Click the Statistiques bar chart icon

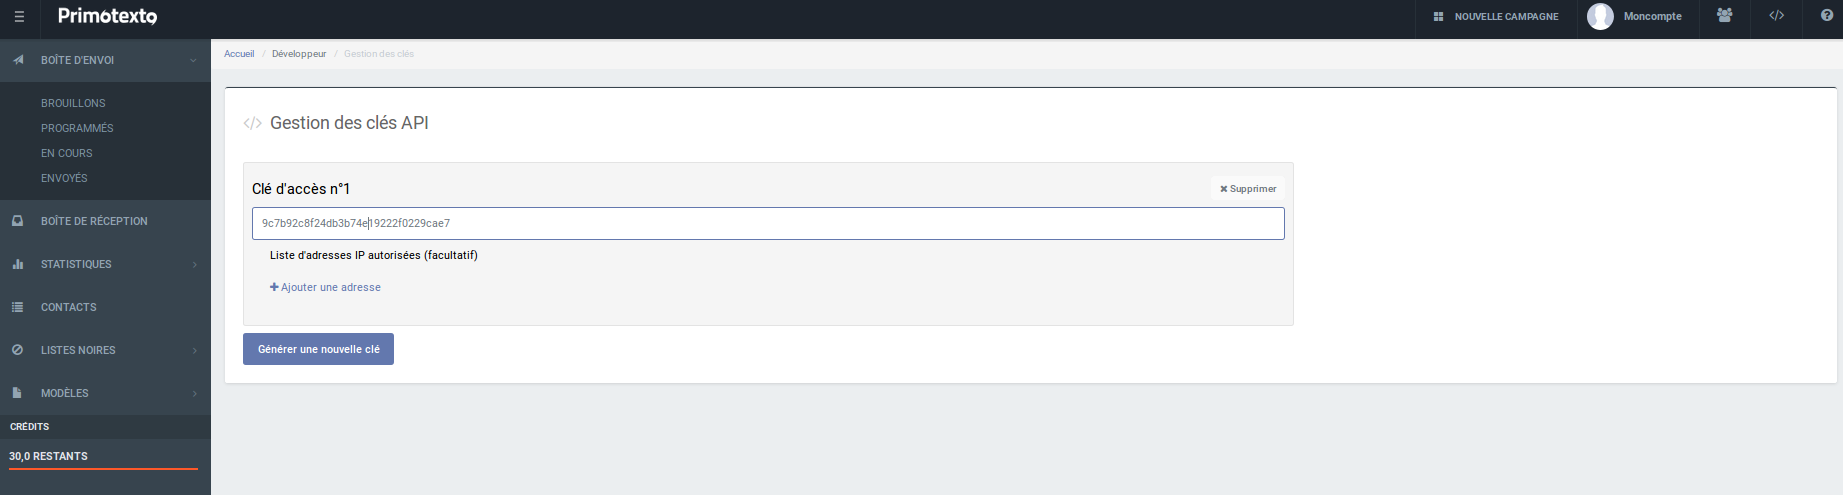coord(17,264)
